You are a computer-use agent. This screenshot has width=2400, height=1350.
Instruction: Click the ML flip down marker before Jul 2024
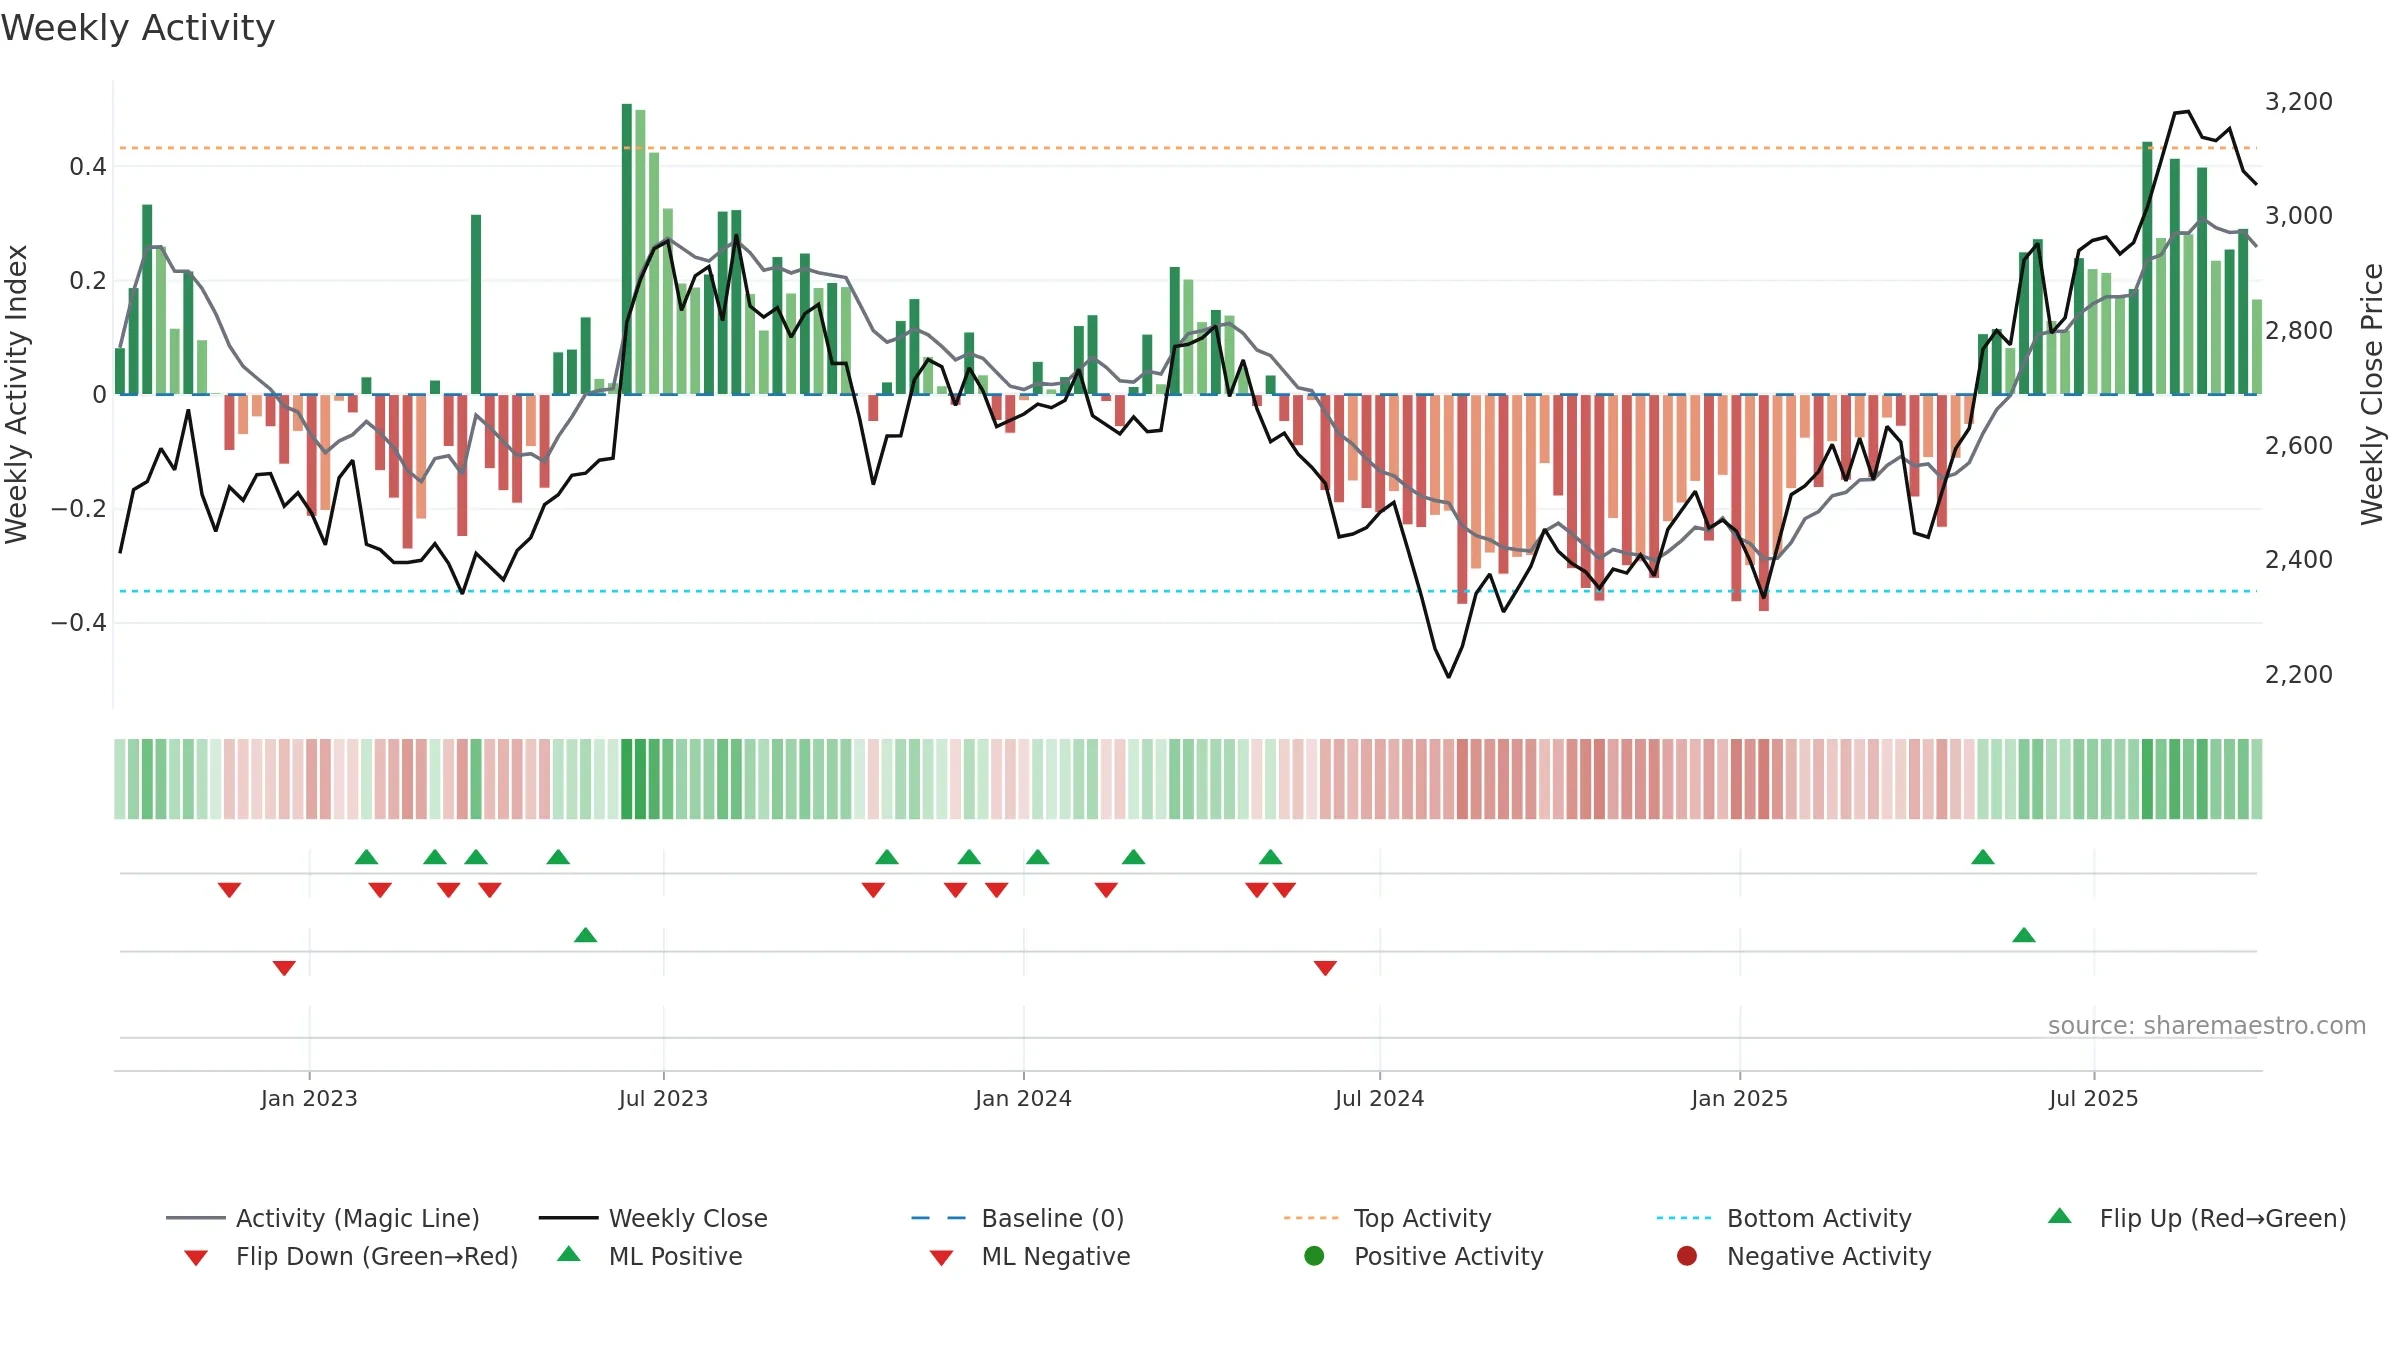tap(1325, 968)
